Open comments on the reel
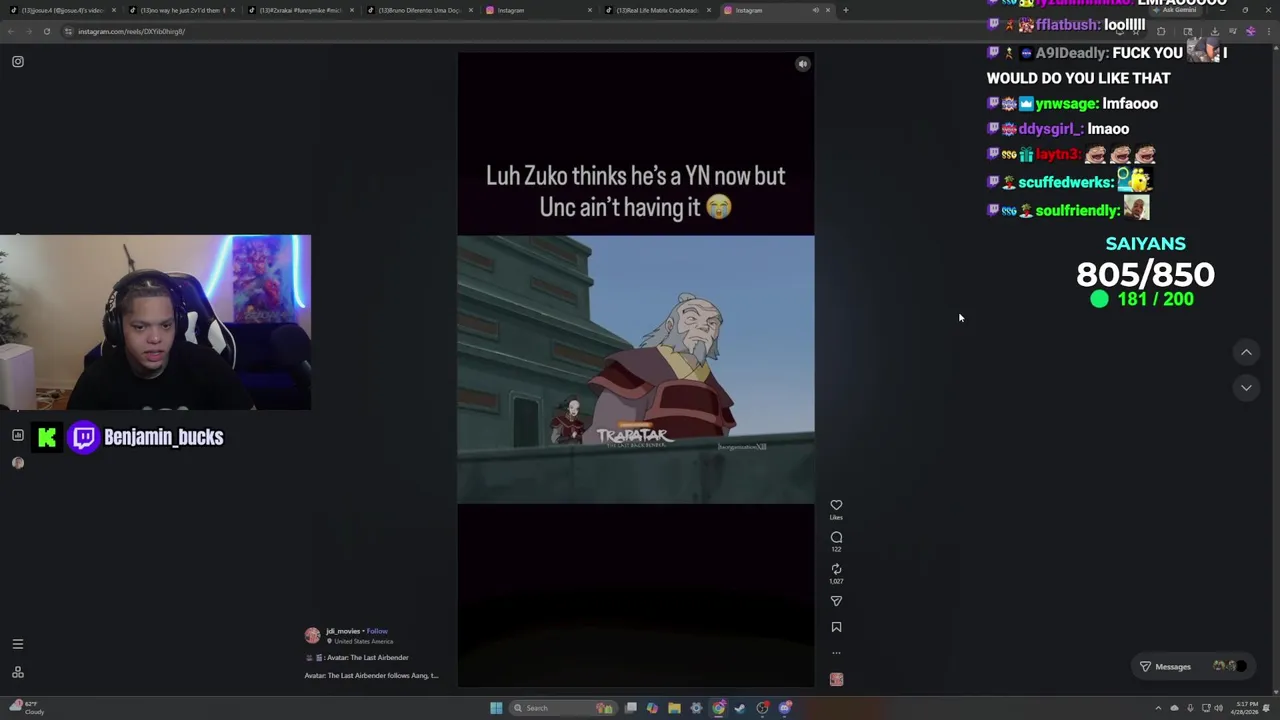The image size is (1280, 720). [x=836, y=537]
